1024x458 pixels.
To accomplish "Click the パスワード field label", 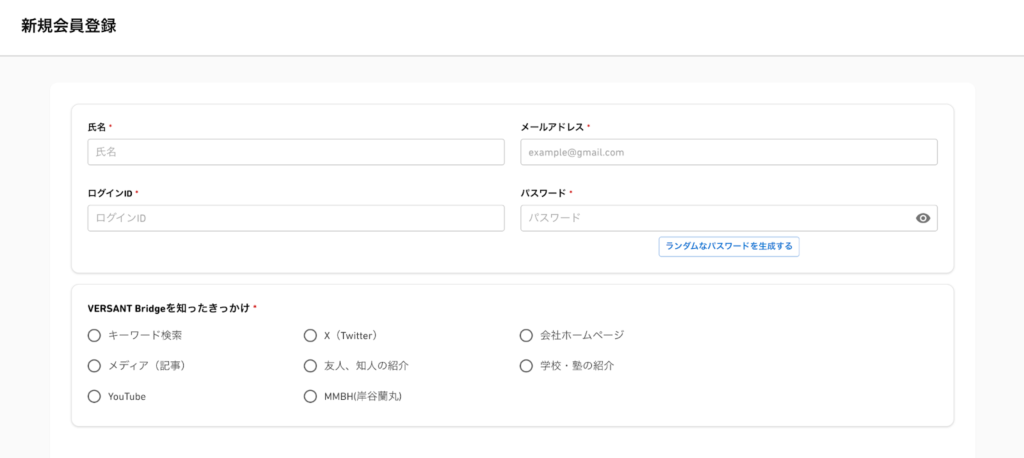I will pos(543,193).
